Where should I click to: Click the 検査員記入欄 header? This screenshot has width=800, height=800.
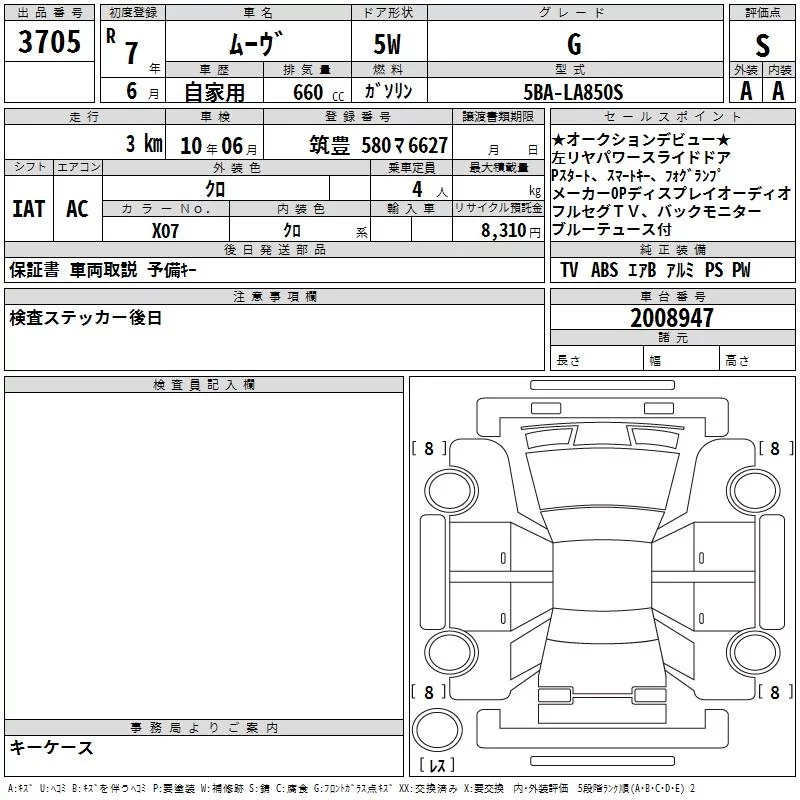click(204, 385)
